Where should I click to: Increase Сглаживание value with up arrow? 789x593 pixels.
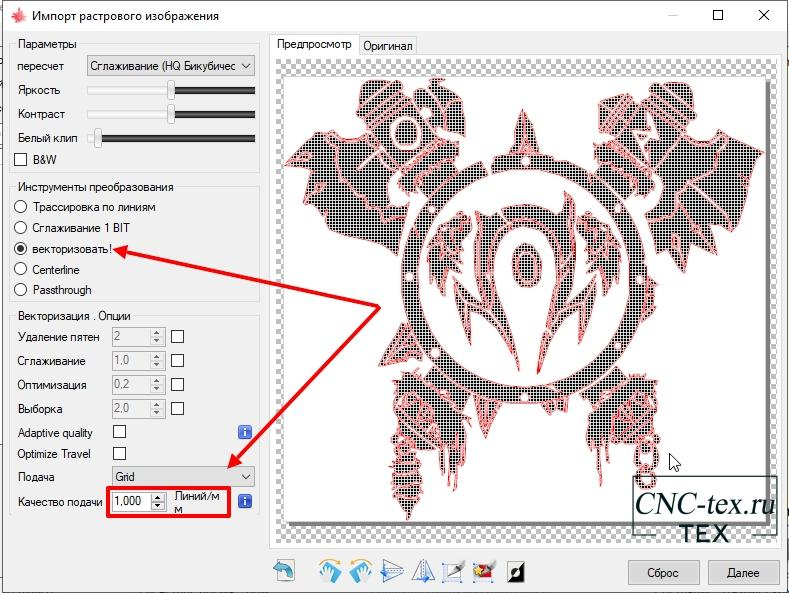click(x=157, y=356)
